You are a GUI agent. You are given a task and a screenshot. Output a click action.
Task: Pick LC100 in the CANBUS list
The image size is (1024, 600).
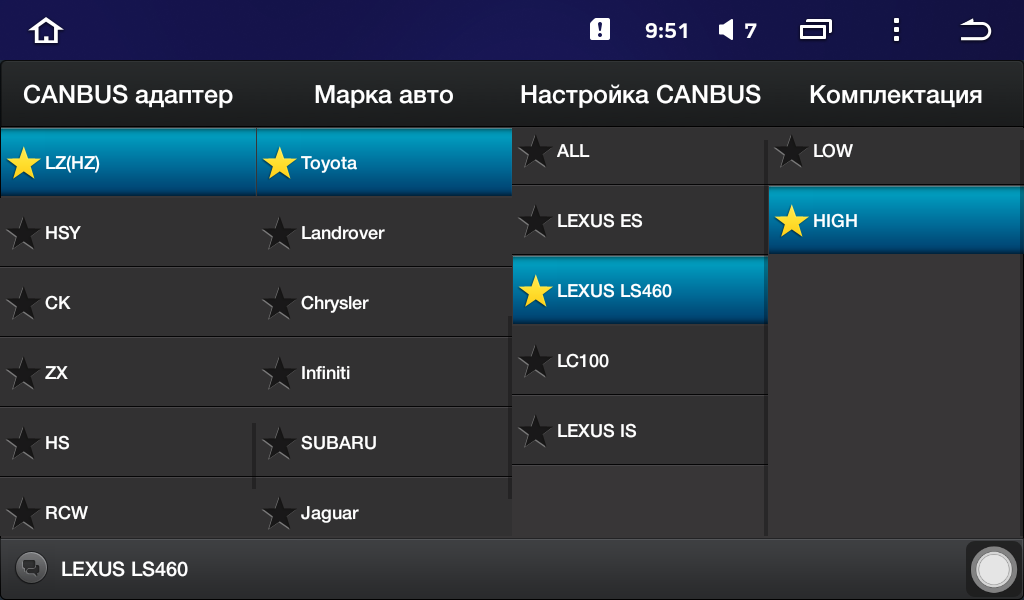(x=639, y=361)
